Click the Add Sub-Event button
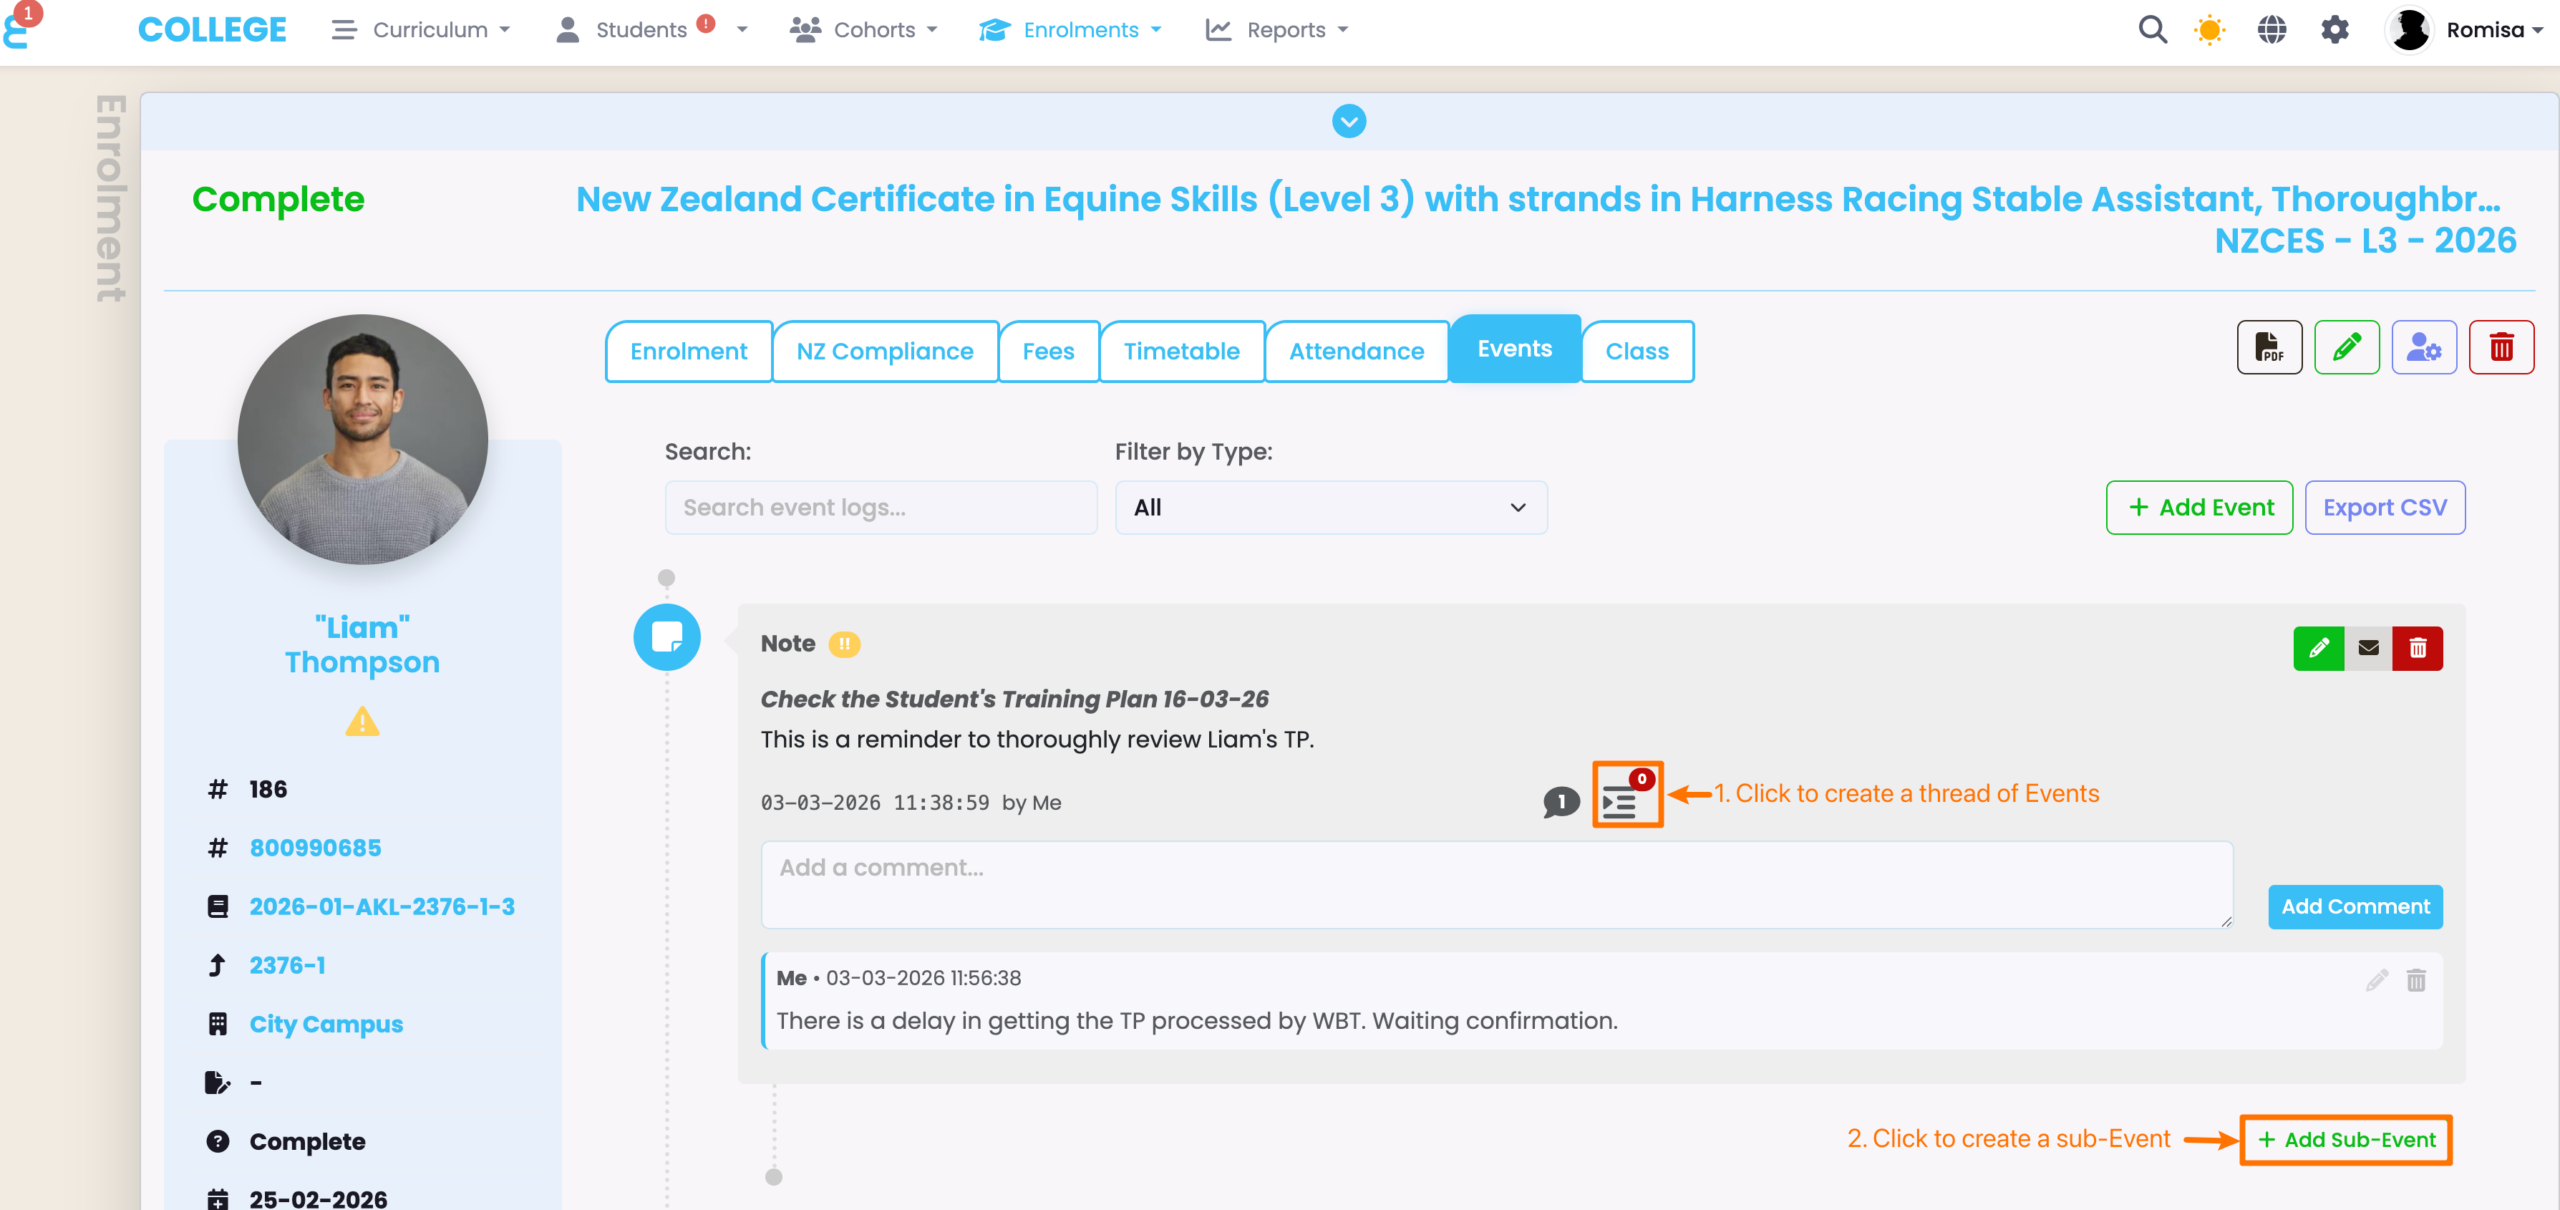This screenshot has width=2560, height=1210. pyautogui.click(x=2345, y=1139)
